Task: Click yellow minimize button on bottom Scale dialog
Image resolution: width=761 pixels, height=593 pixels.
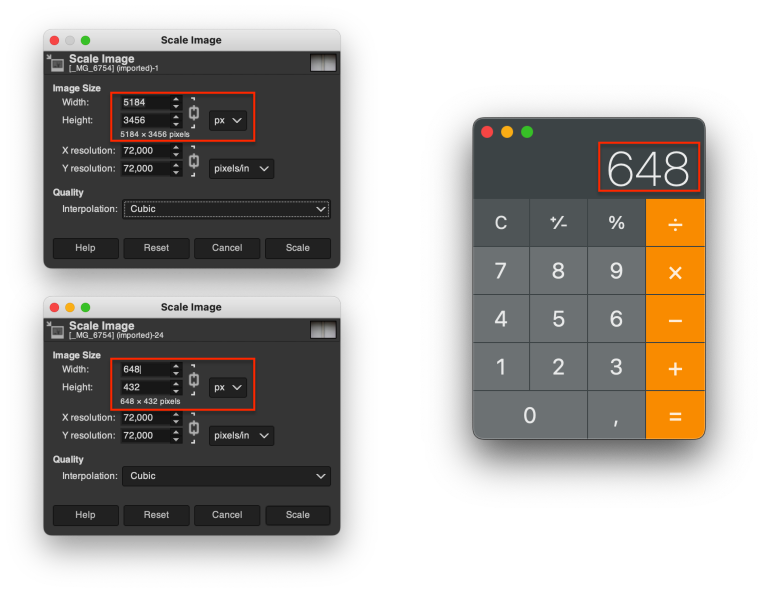Action: 70,307
